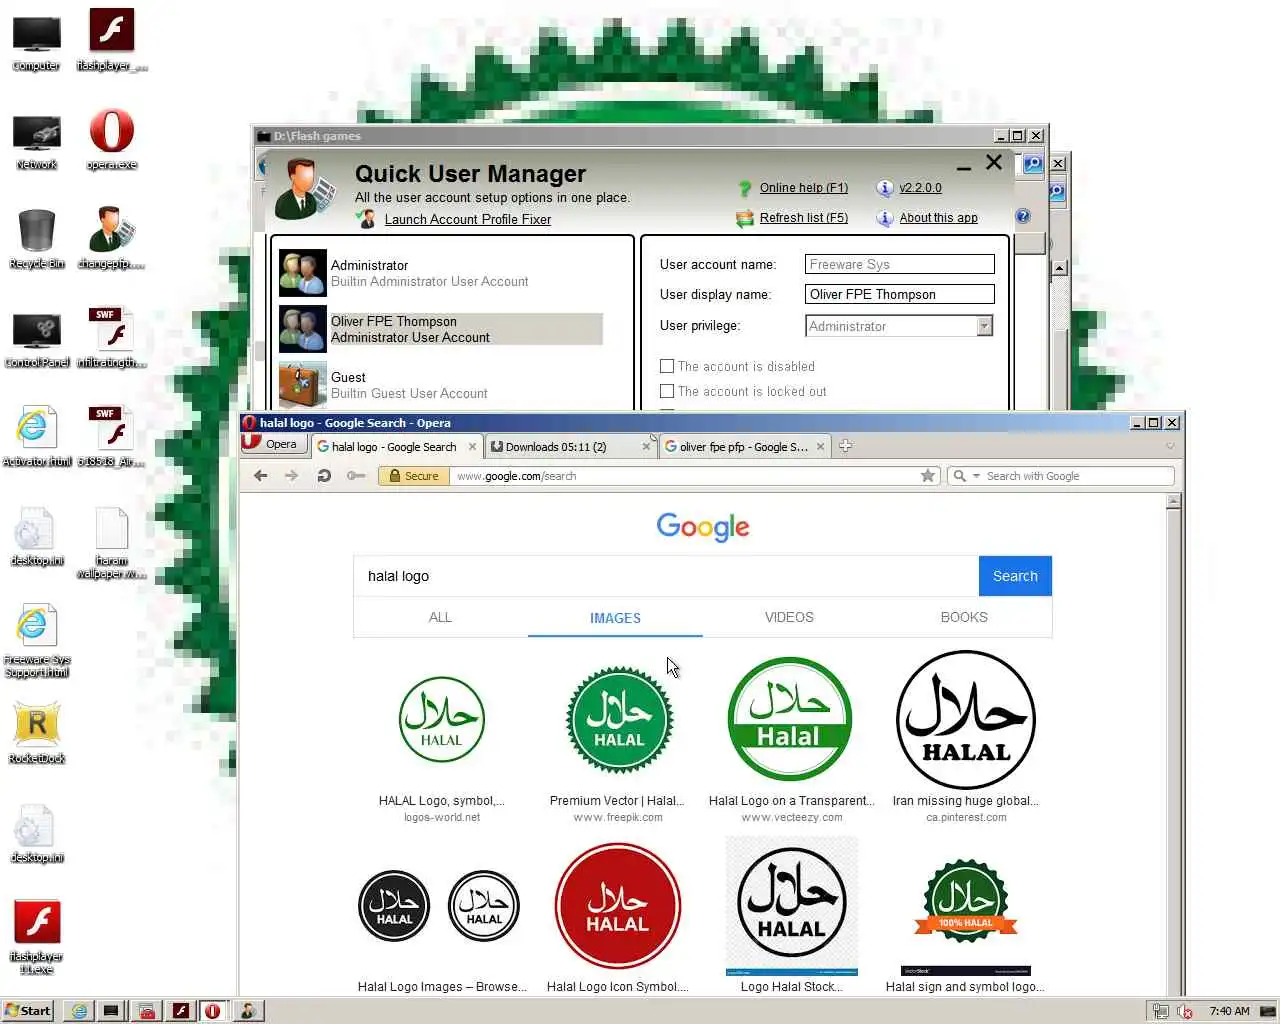Screen dimensions: 1280x1024
Task: Click the halal logo search box
Action: pyautogui.click(x=666, y=576)
